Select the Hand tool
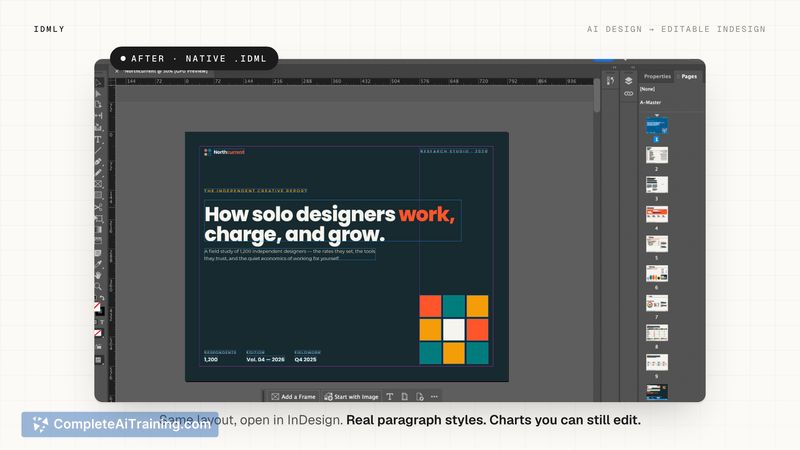800x450 pixels. pyautogui.click(x=98, y=275)
